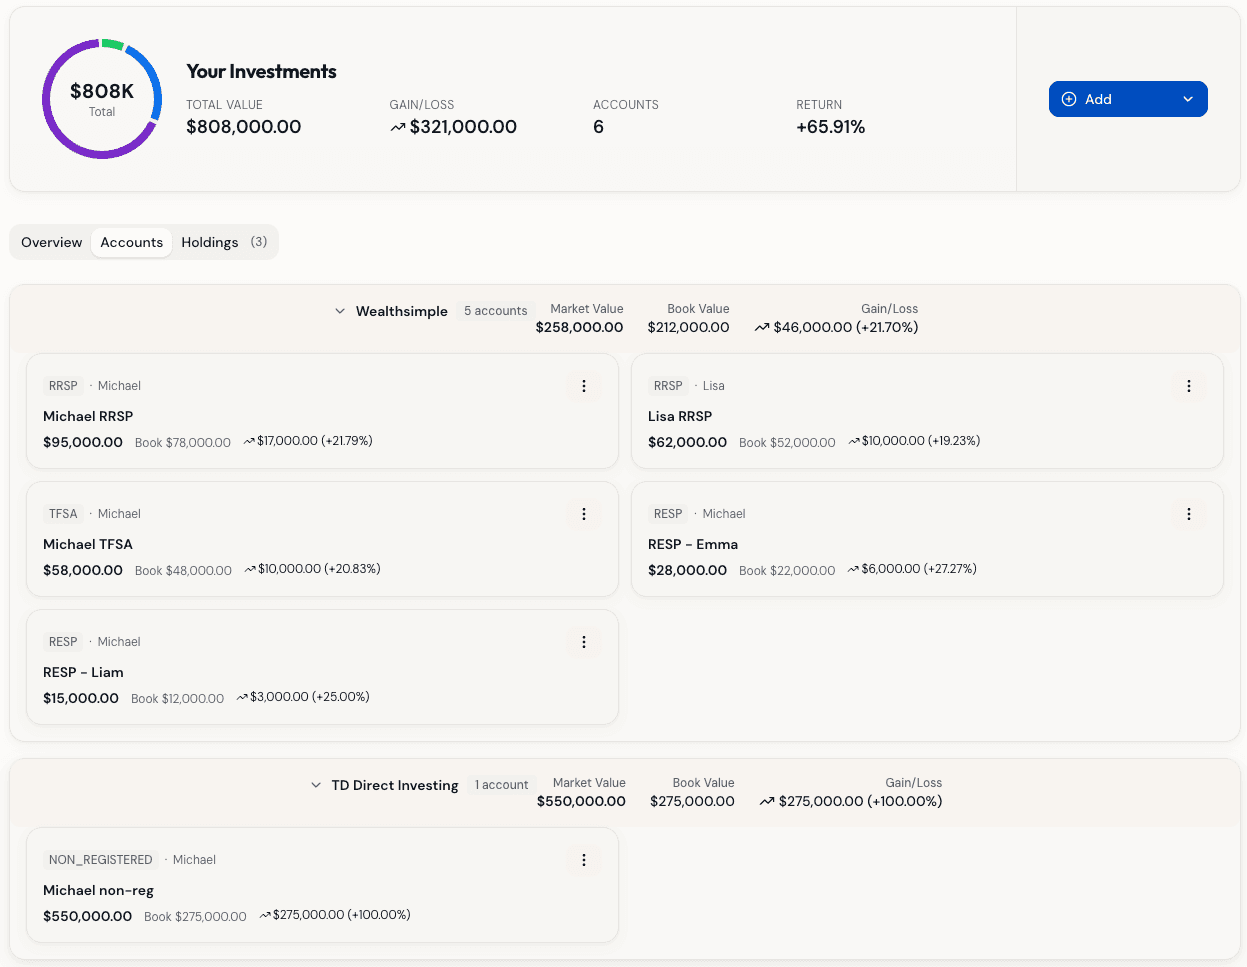Click the trend arrow beside total Gain/Loss
The width and height of the screenshot is (1247, 967).
point(396,127)
